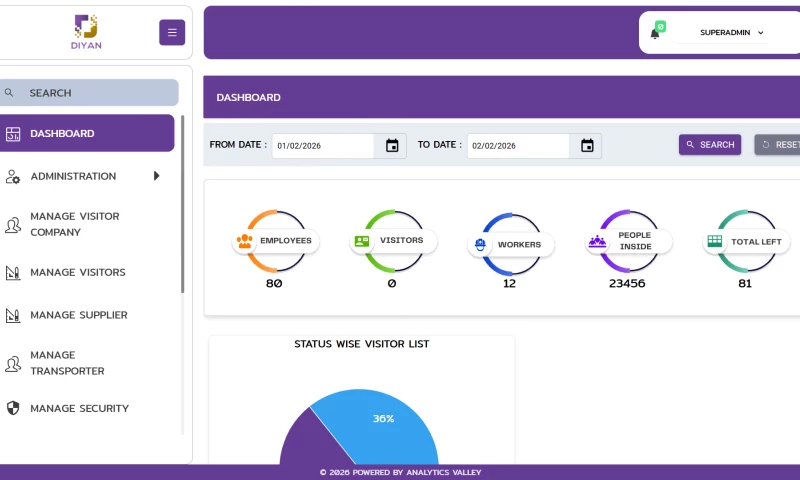
Task: Click the Manage Transporter icon
Action: (x=13, y=364)
